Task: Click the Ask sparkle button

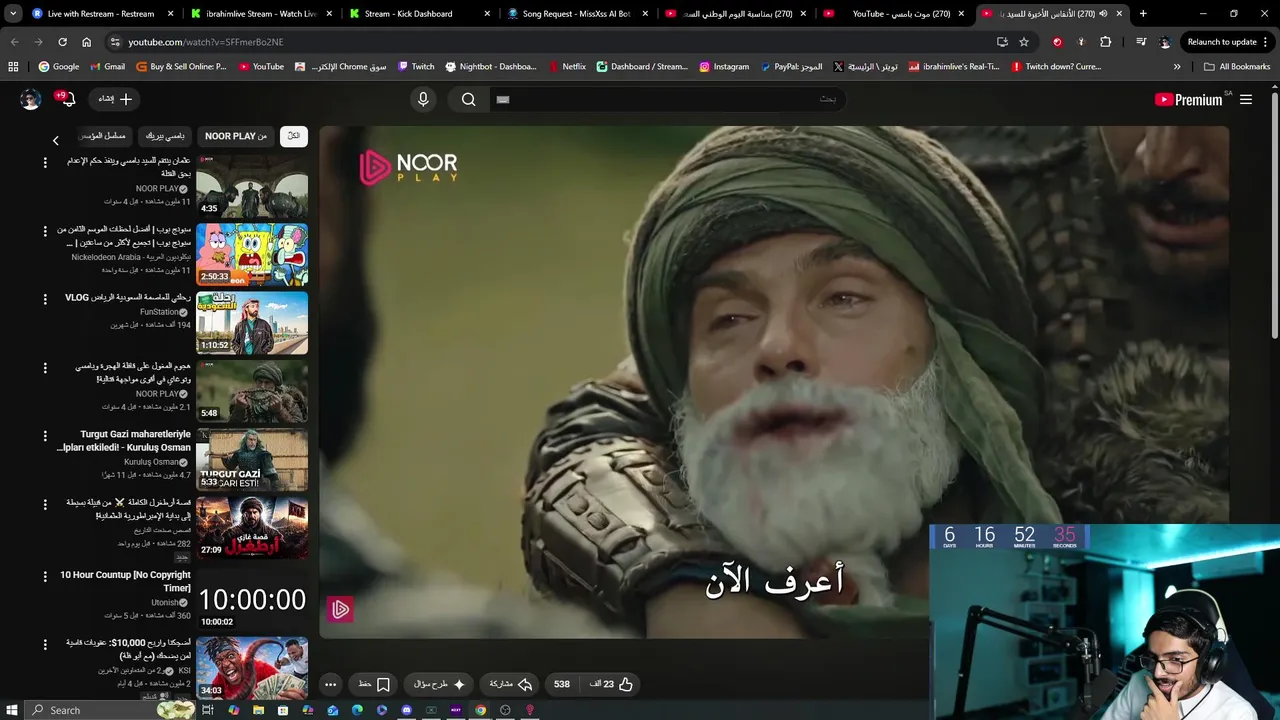Action: coord(440,684)
